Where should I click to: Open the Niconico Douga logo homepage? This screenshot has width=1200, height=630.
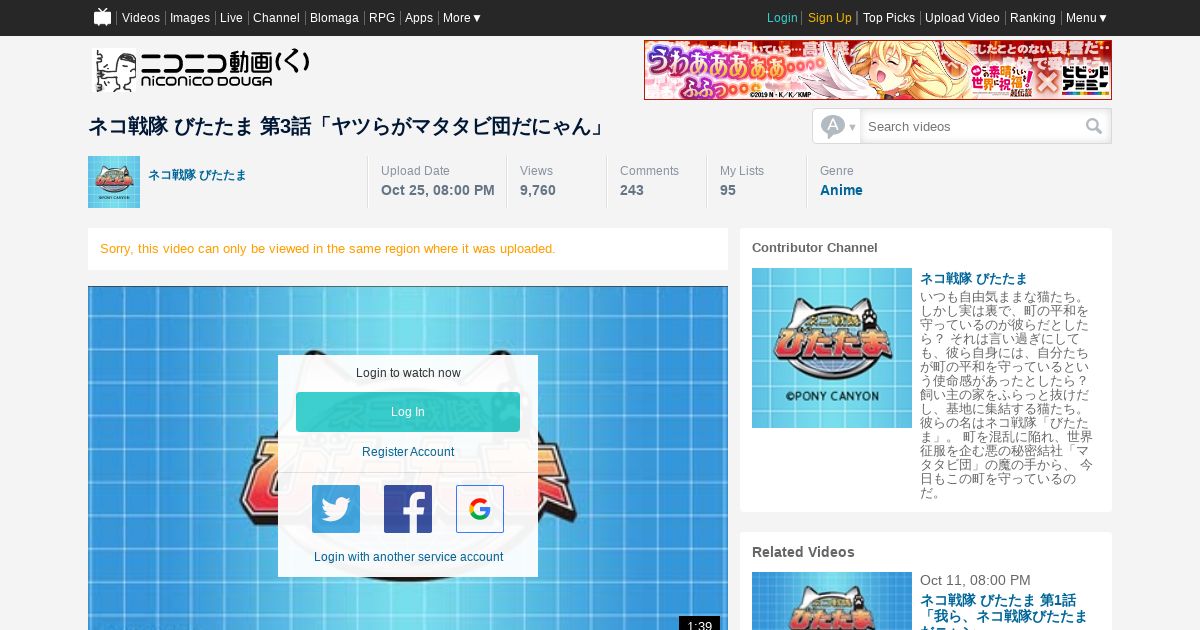coord(202,70)
